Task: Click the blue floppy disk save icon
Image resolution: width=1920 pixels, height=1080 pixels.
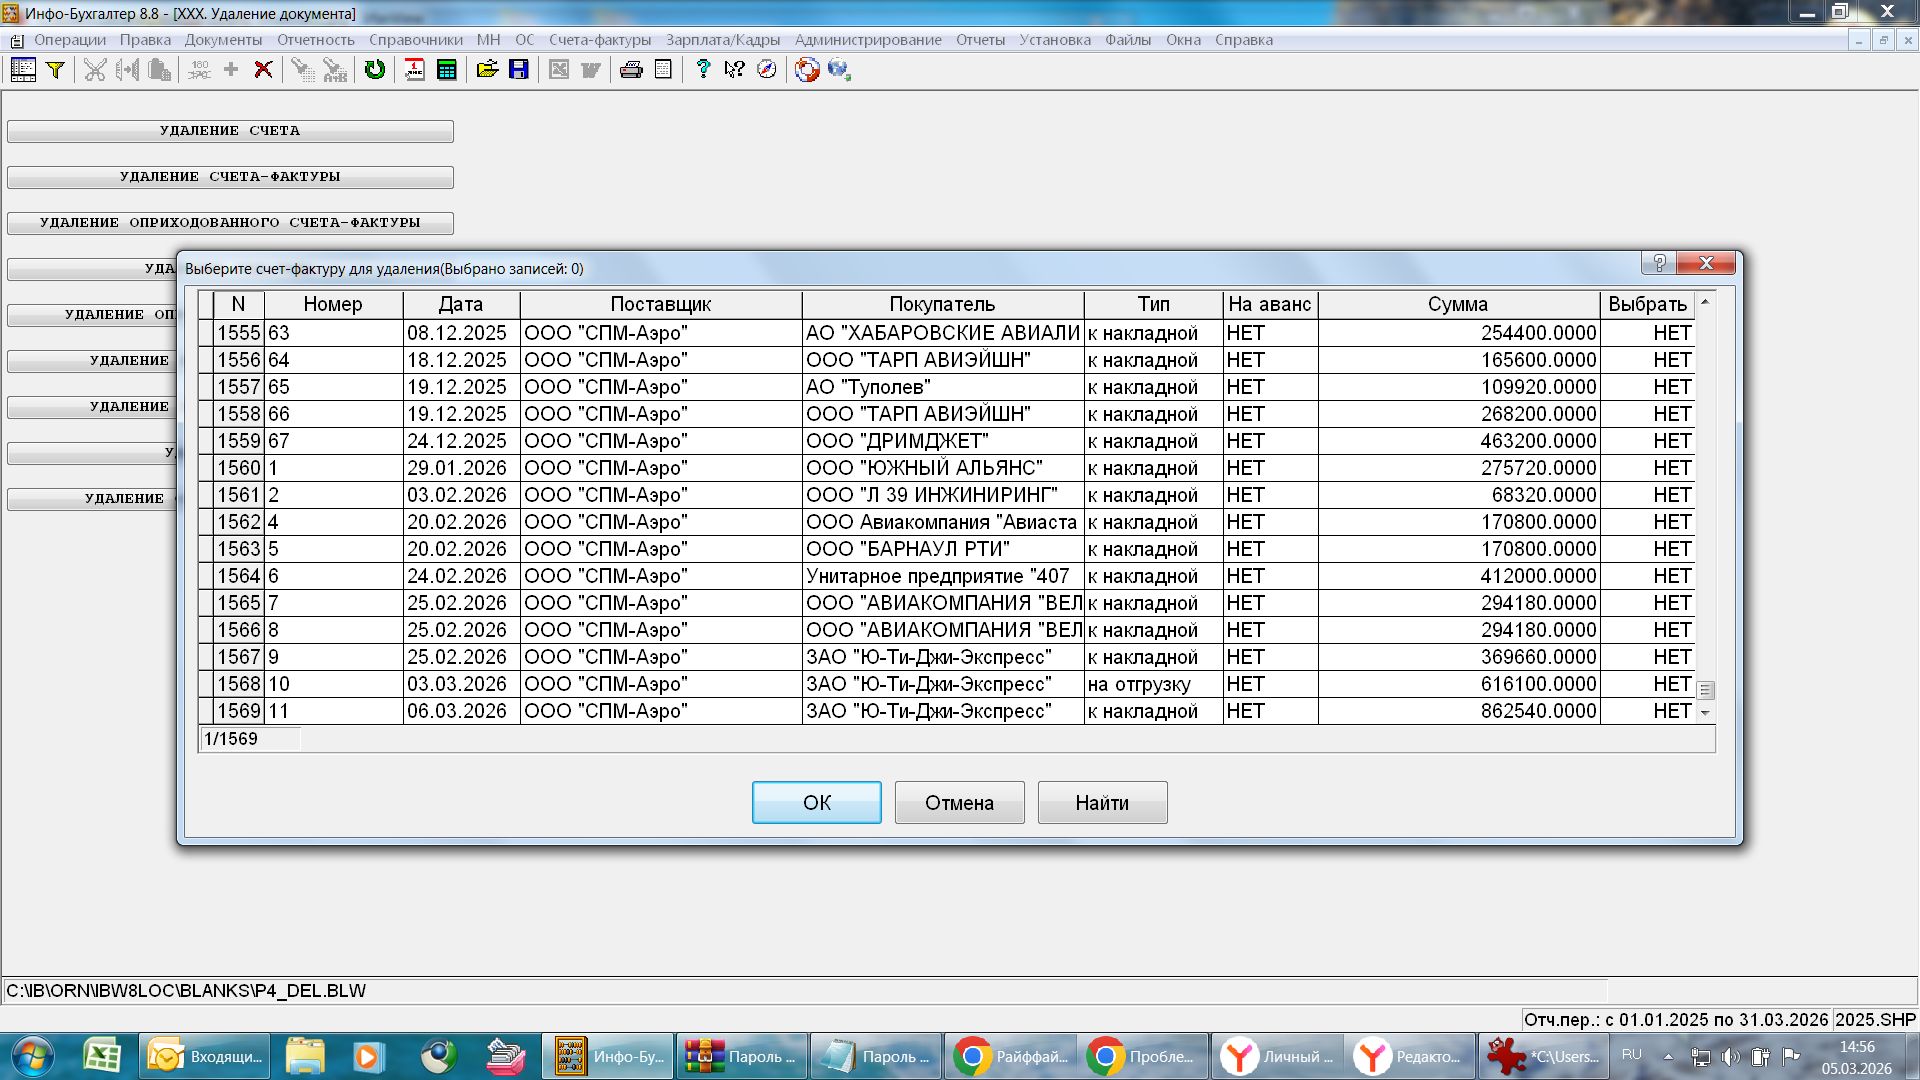Action: click(x=519, y=70)
